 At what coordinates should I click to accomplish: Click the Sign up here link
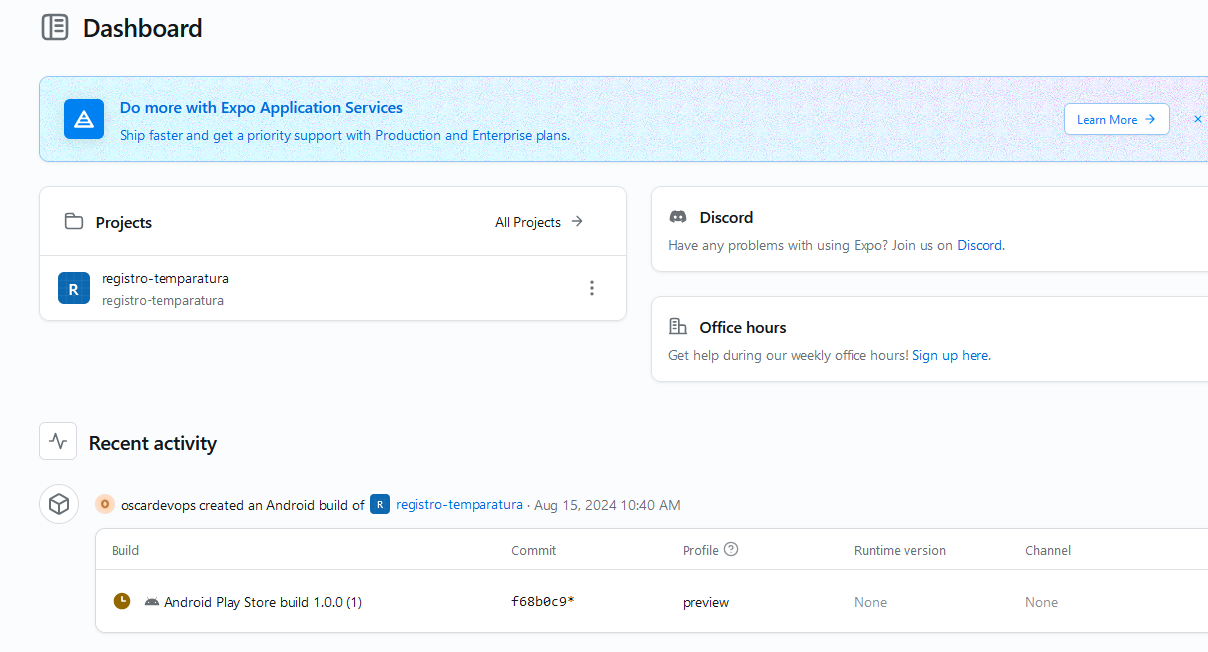click(x=950, y=355)
